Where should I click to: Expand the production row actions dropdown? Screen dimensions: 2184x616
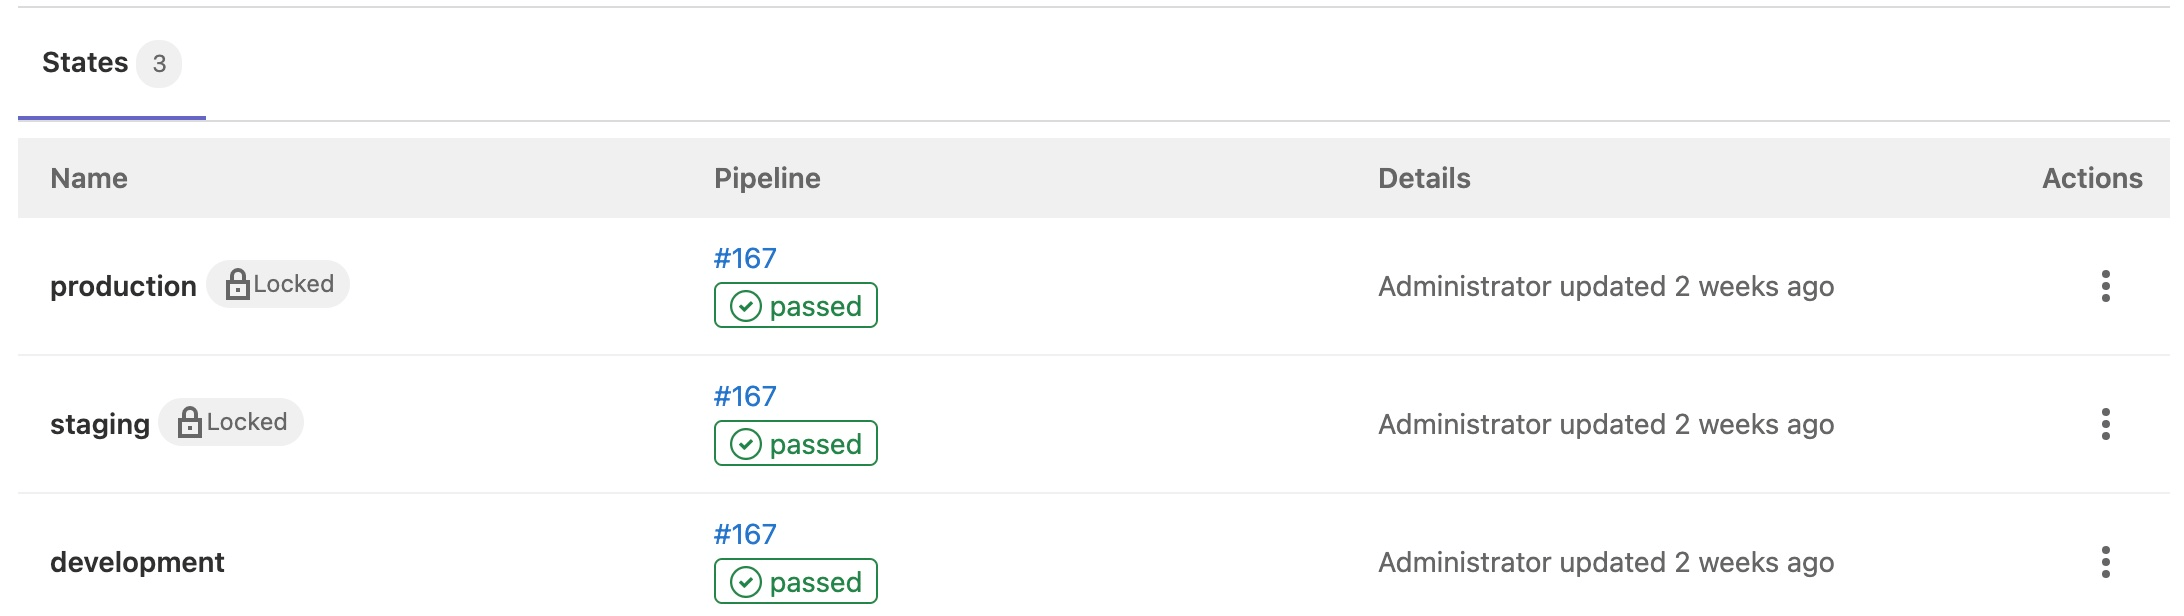2104,286
